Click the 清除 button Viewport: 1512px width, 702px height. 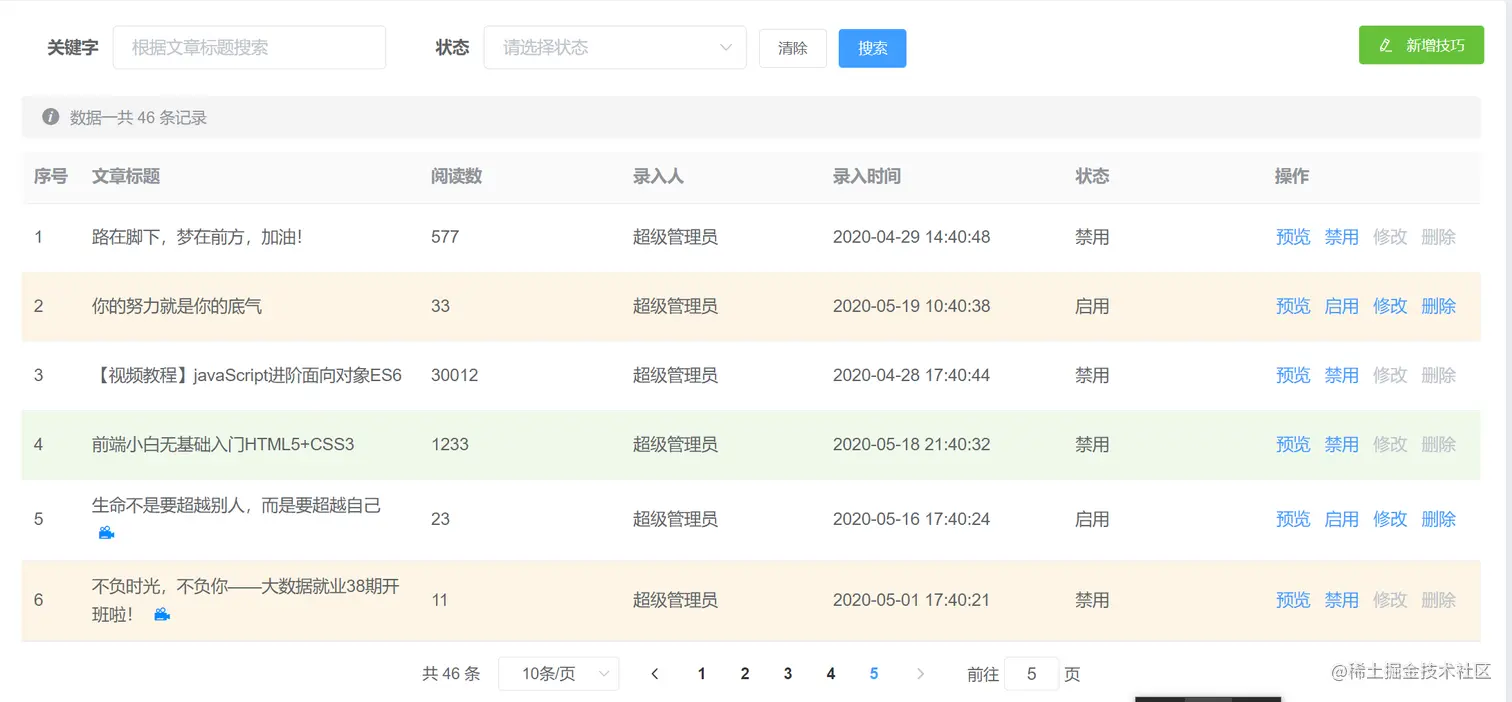pos(793,48)
